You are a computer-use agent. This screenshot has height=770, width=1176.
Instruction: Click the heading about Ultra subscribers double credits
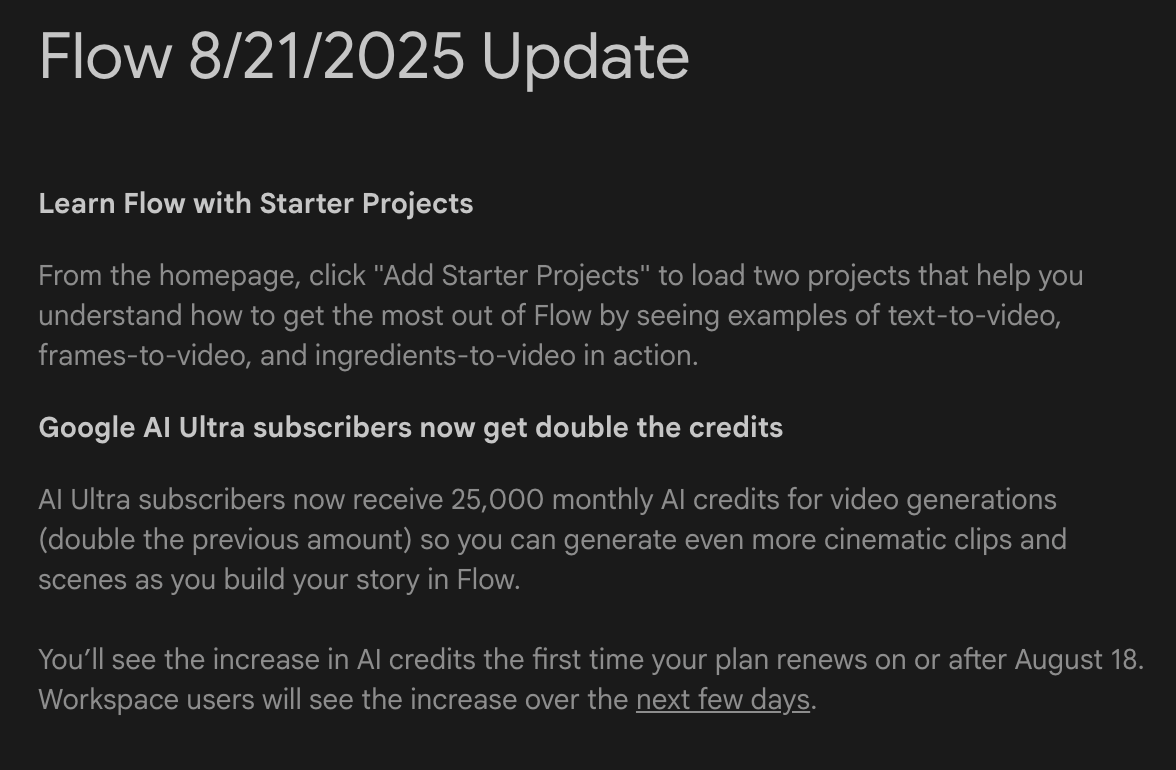coord(410,427)
